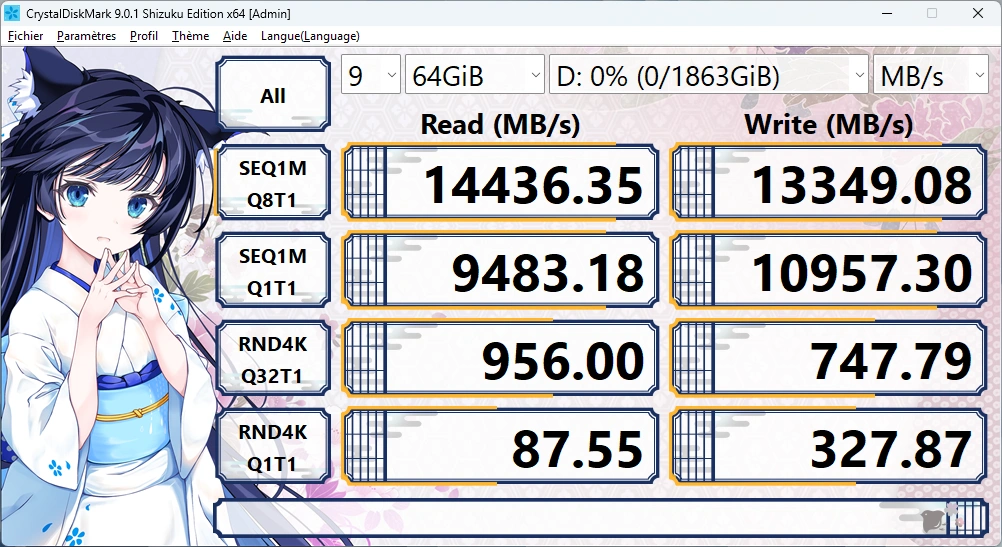1002x547 pixels.
Task: Click the 327.87 write result
Action: pos(828,447)
